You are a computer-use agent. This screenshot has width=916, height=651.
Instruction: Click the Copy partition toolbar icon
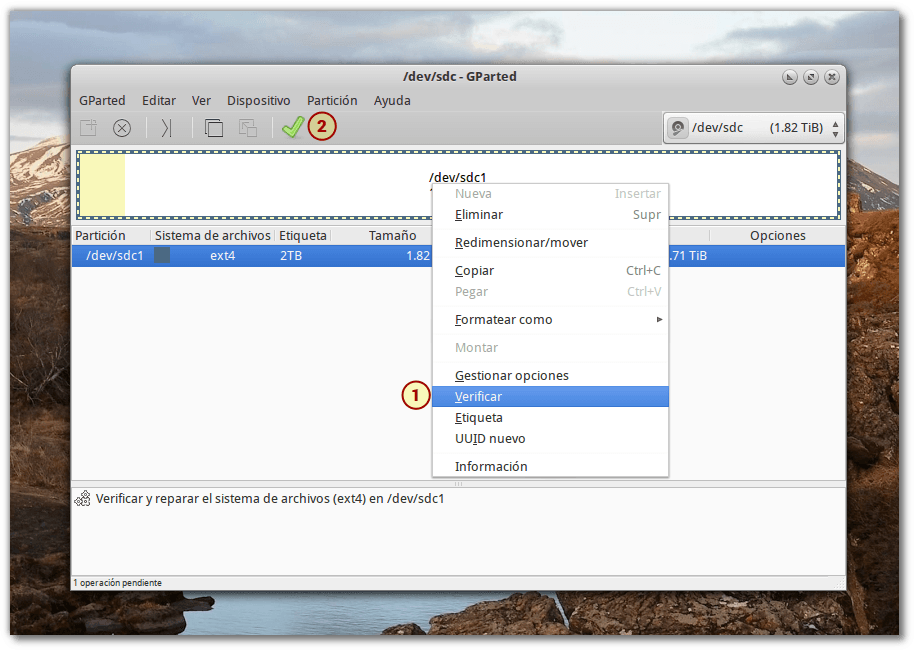pyautogui.click(x=213, y=127)
